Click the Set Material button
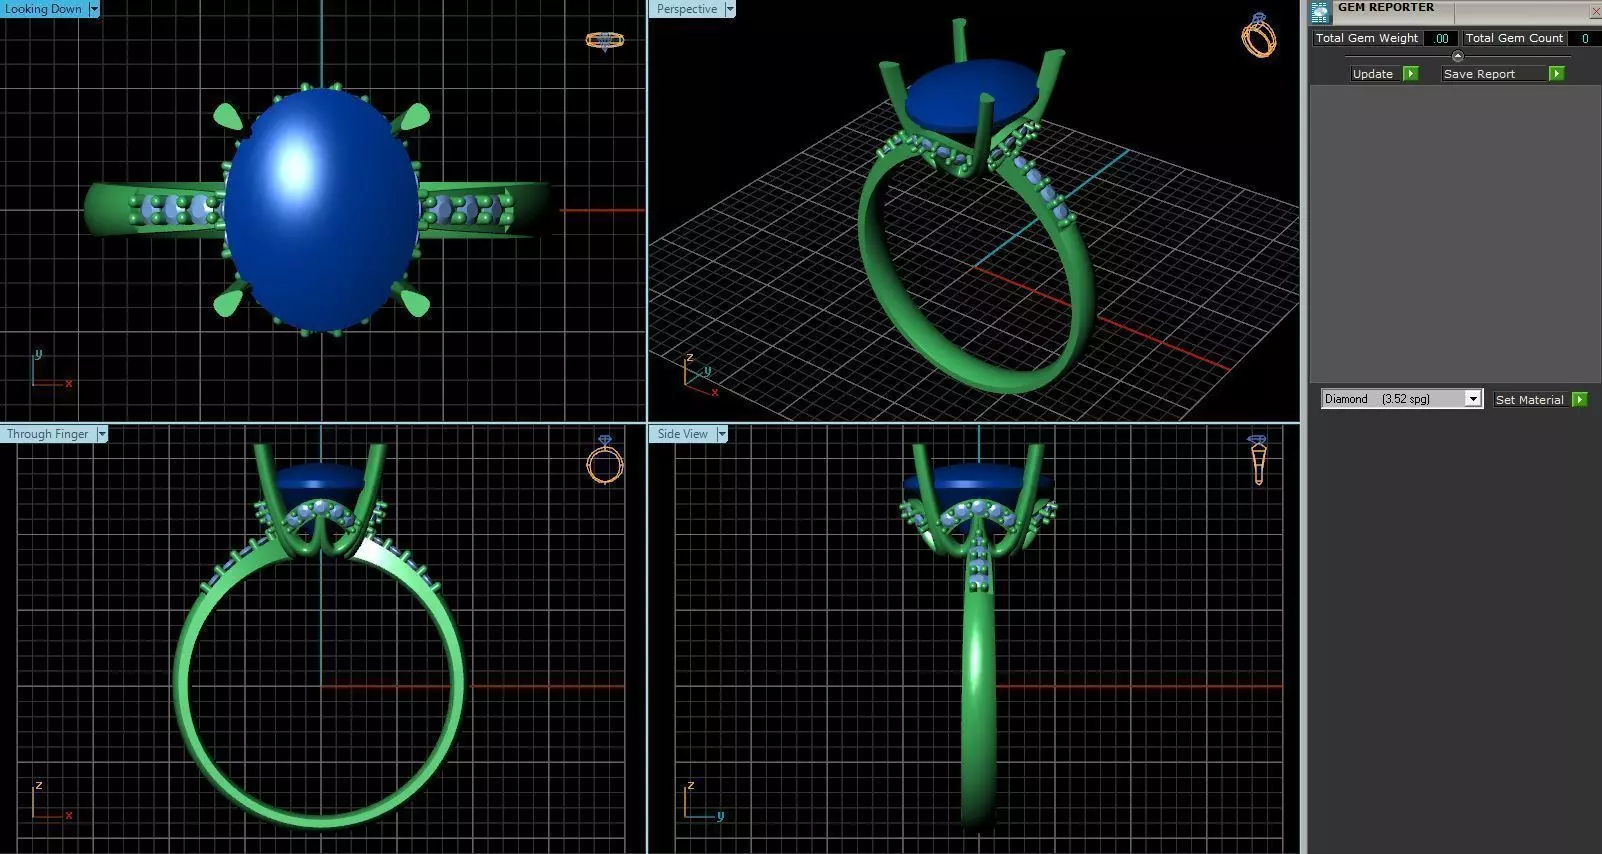 click(1530, 400)
